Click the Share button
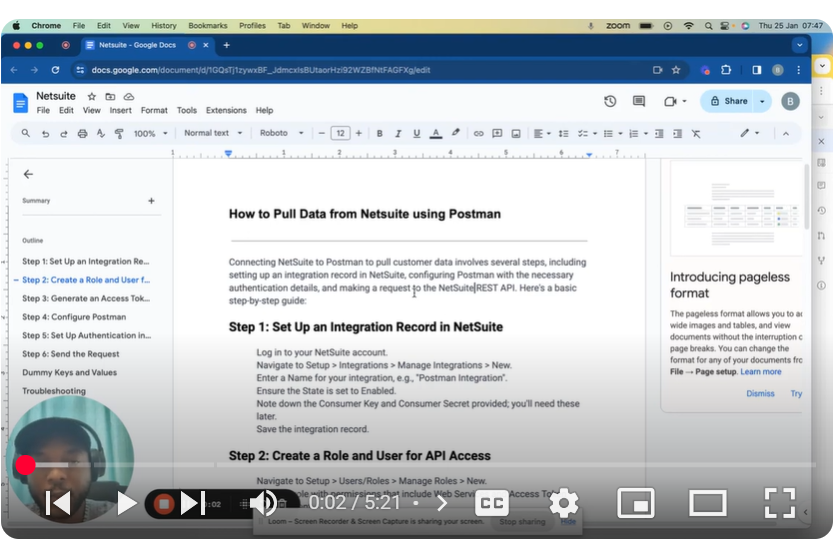The width and height of the screenshot is (836, 545). click(x=729, y=101)
